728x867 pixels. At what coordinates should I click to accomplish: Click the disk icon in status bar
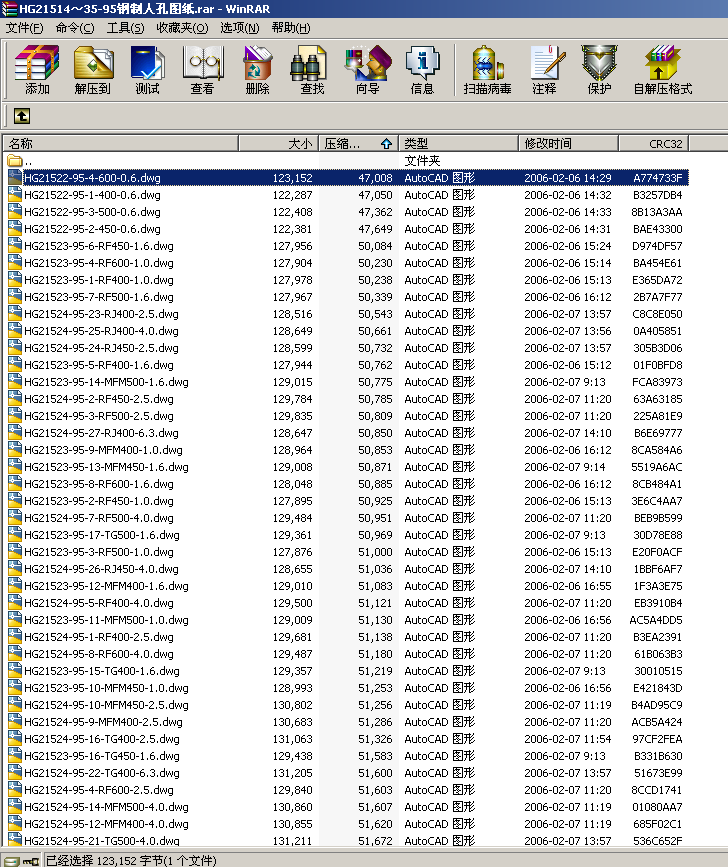(x=11, y=860)
